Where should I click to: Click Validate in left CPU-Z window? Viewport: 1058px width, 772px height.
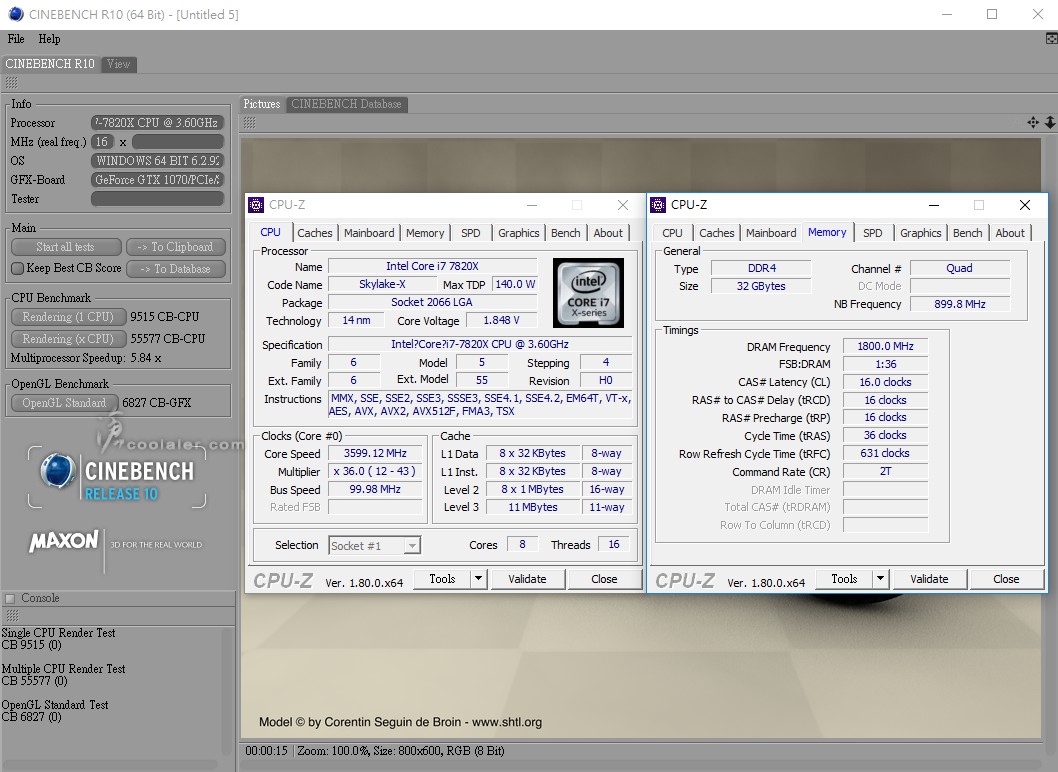coord(528,579)
